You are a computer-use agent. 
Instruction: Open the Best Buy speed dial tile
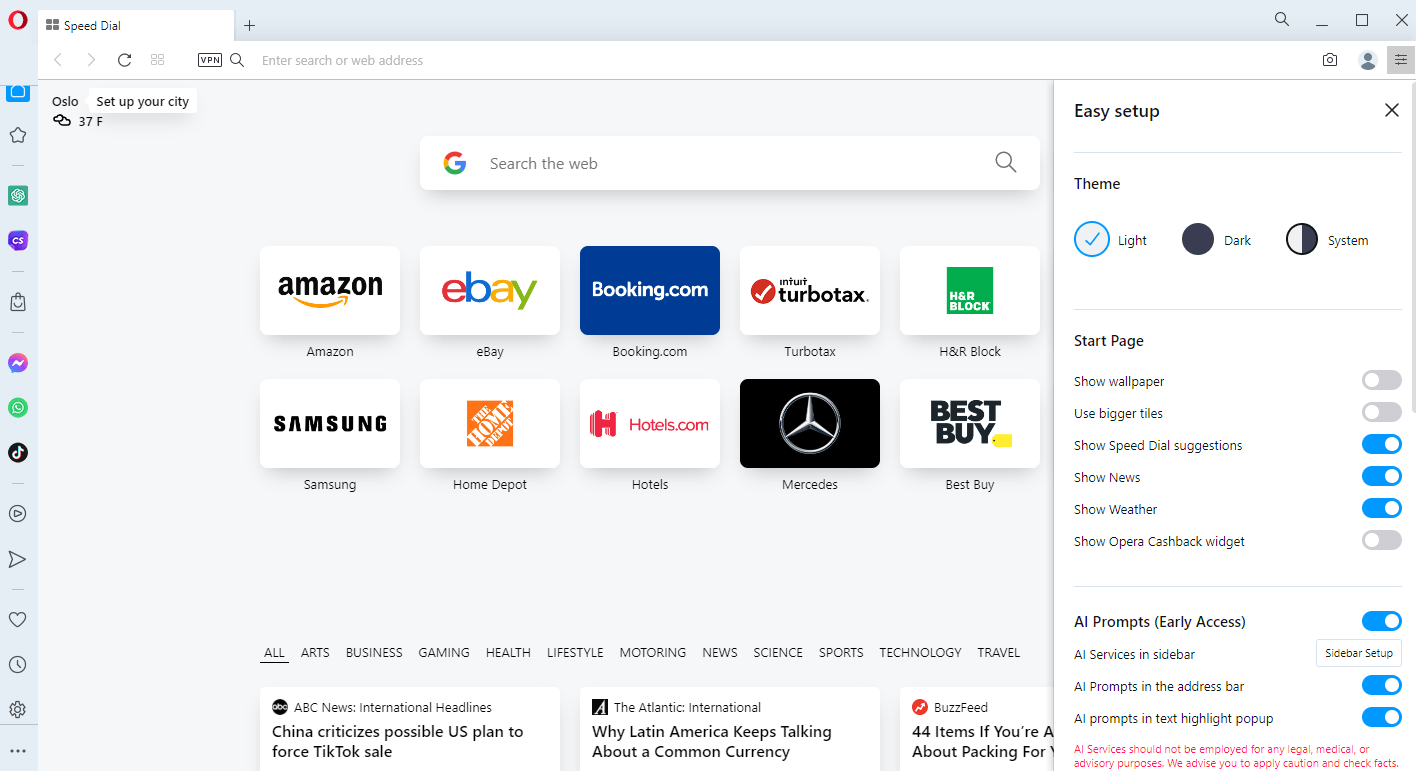click(x=970, y=423)
